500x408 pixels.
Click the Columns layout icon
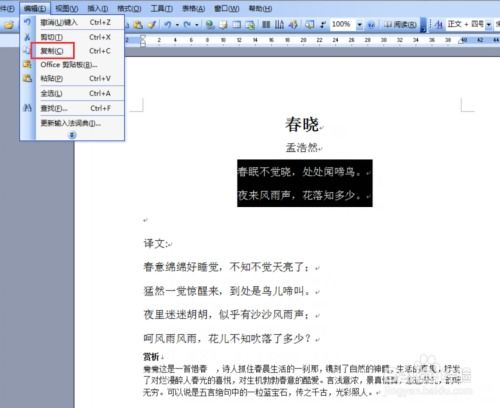(x=266, y=25)
